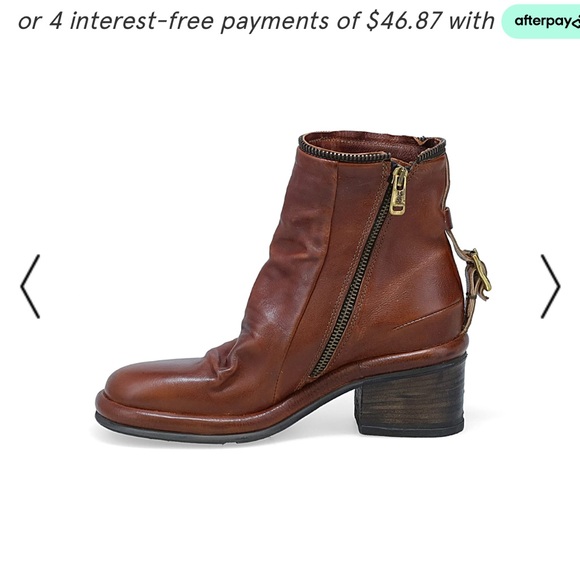Click the word 'payments' in the header
580x580 pixels.
click(274, 22)
